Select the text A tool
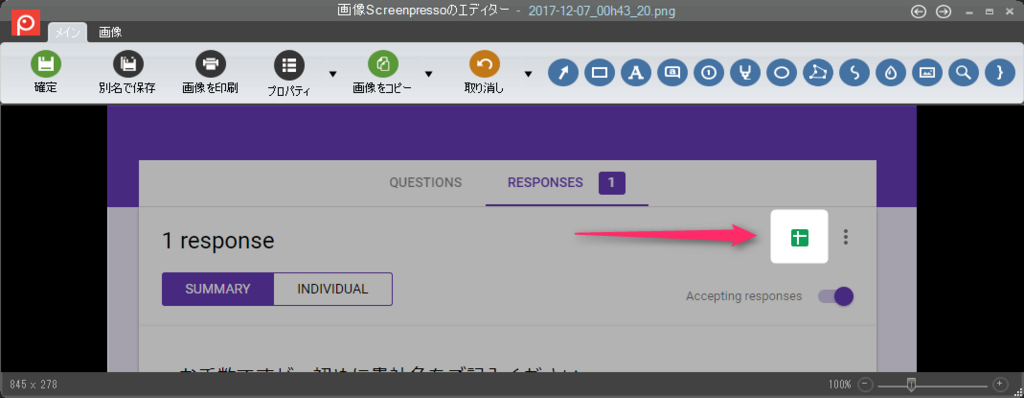The image size is (1024, 398). point(635,73)
